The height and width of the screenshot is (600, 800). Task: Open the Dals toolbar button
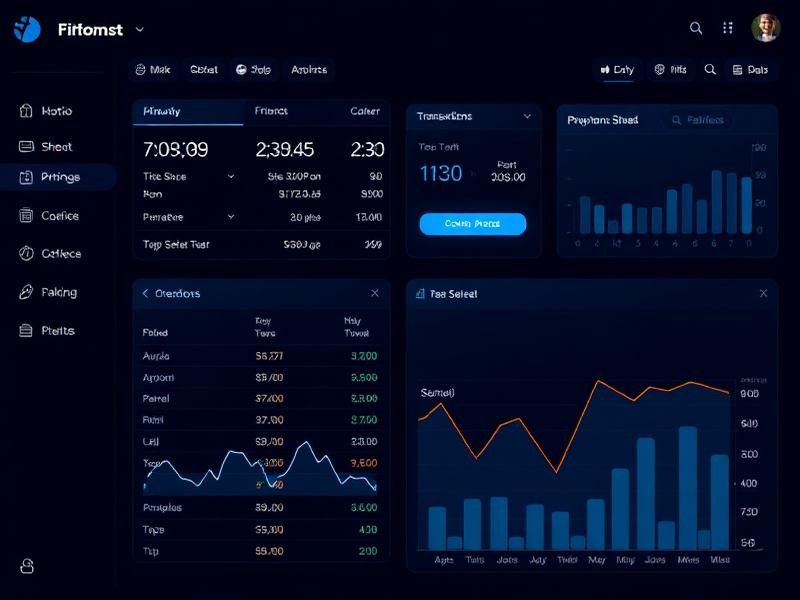coord(750,70)
